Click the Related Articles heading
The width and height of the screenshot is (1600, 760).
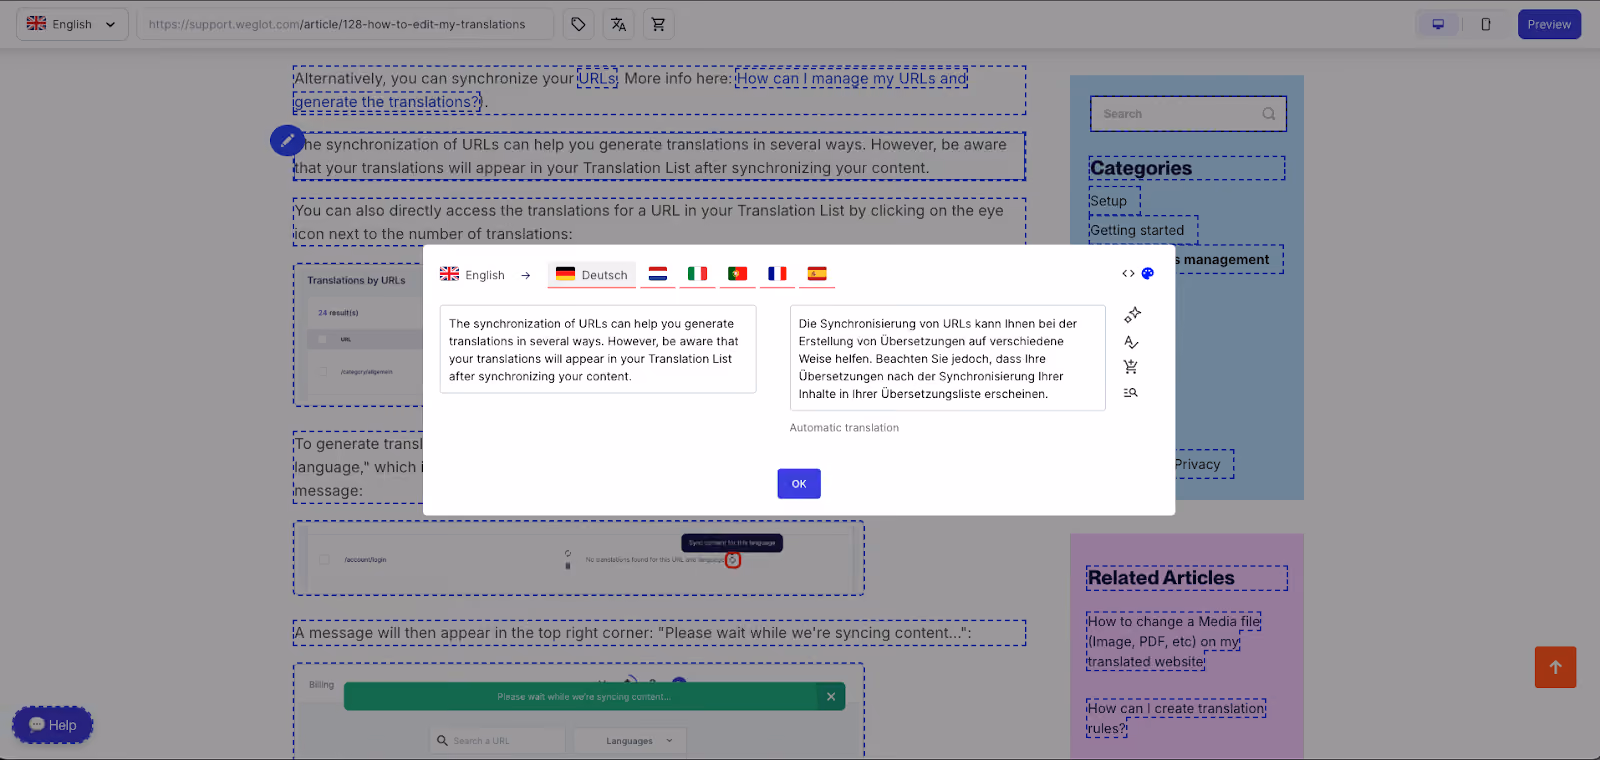(x=1161, y=578)
